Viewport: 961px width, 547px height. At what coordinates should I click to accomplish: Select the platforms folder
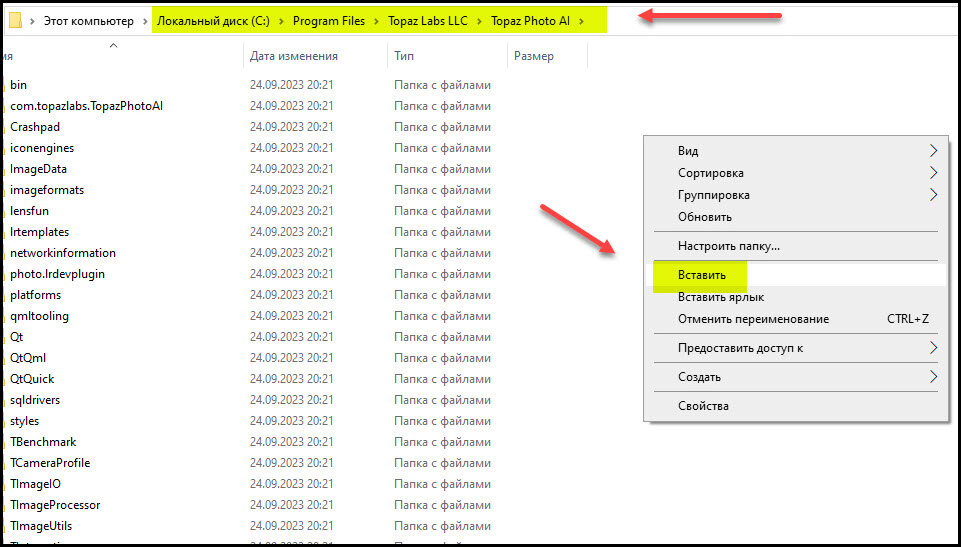pyautogui.click(x=36, y=295)
